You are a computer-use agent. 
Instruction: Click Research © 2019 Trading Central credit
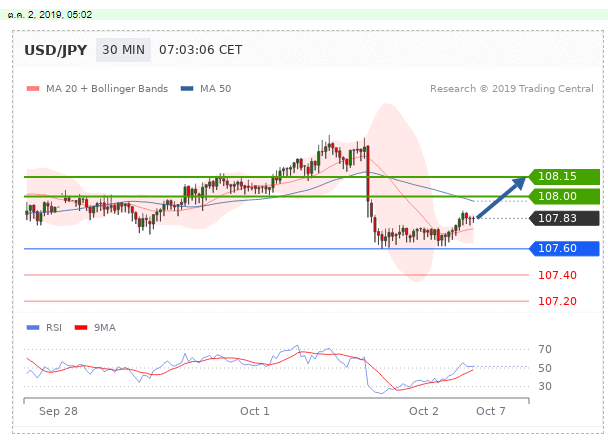coord(512,89)
